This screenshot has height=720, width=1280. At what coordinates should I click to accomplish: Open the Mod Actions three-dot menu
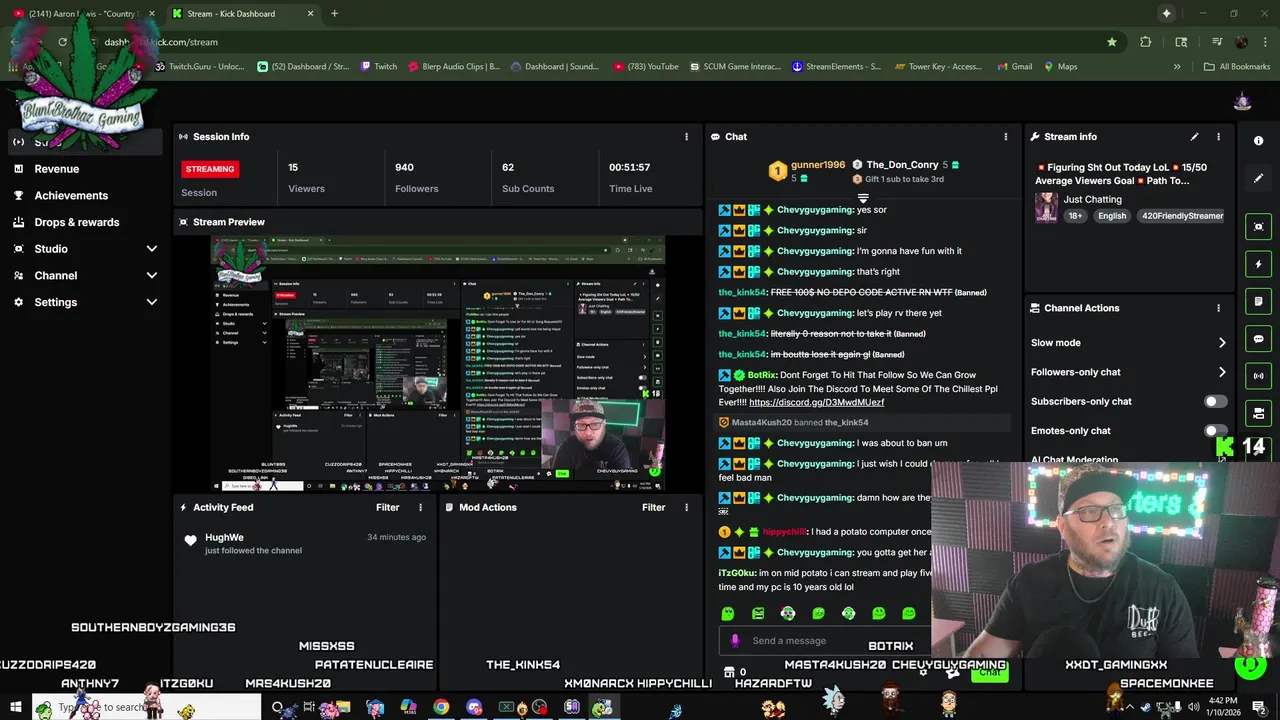click(x=686, y=508)
